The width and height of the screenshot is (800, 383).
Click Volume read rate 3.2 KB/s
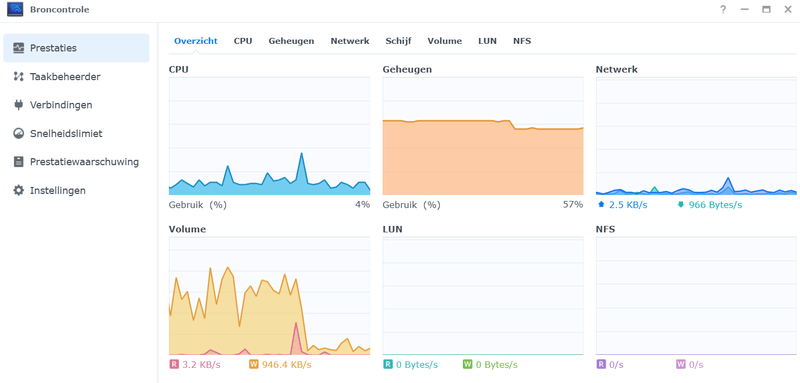202,365
